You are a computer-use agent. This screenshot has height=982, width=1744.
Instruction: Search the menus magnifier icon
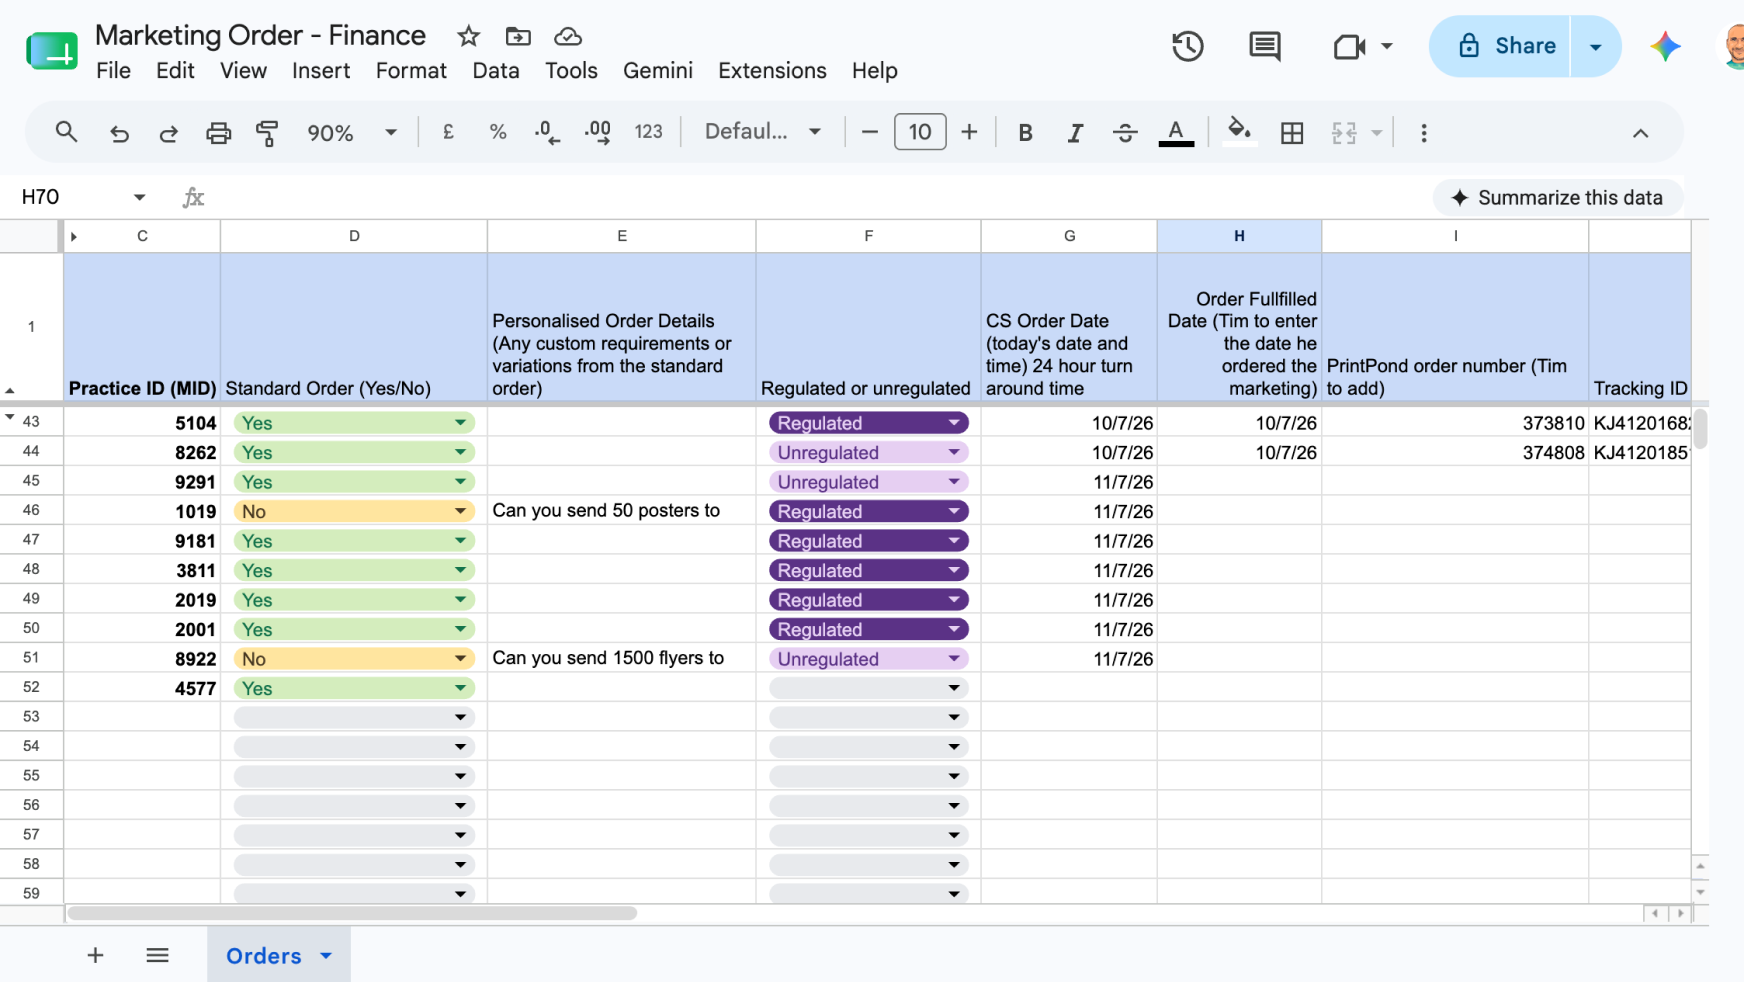coord(66,132)
